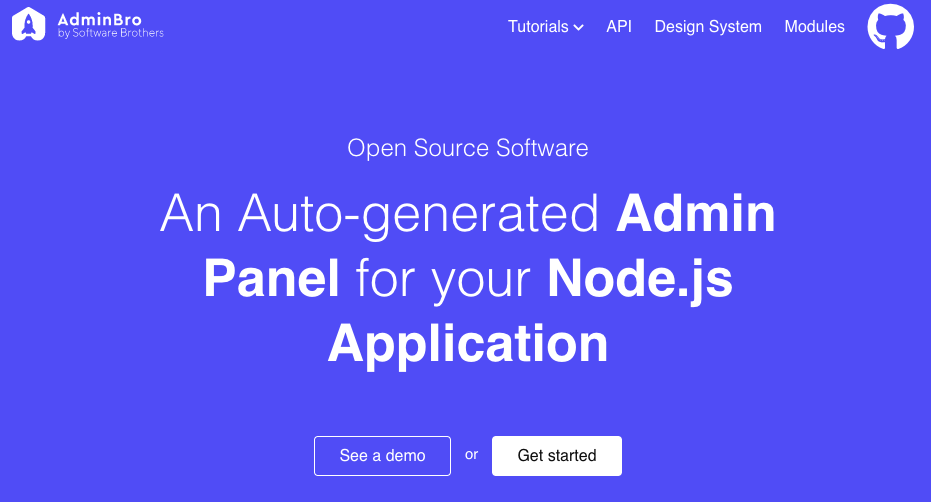Open the Modules menu item

[814, 27]
